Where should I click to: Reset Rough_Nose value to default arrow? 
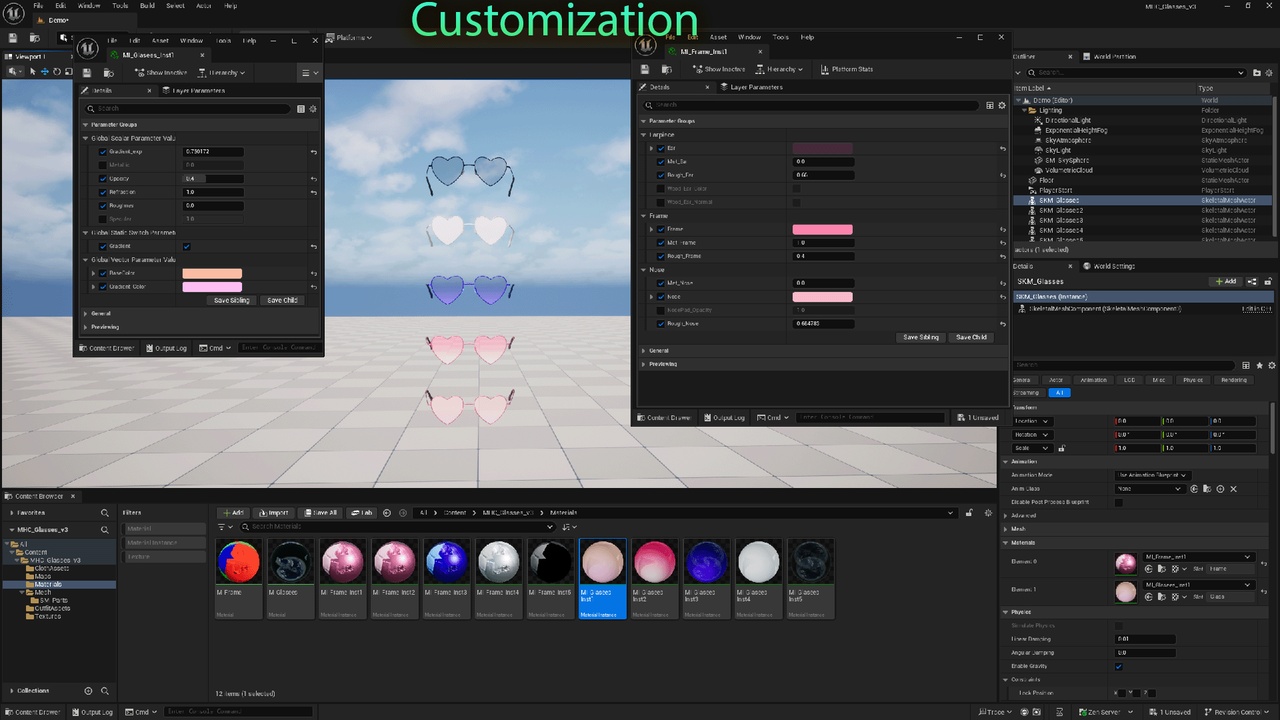point(1002,324)
